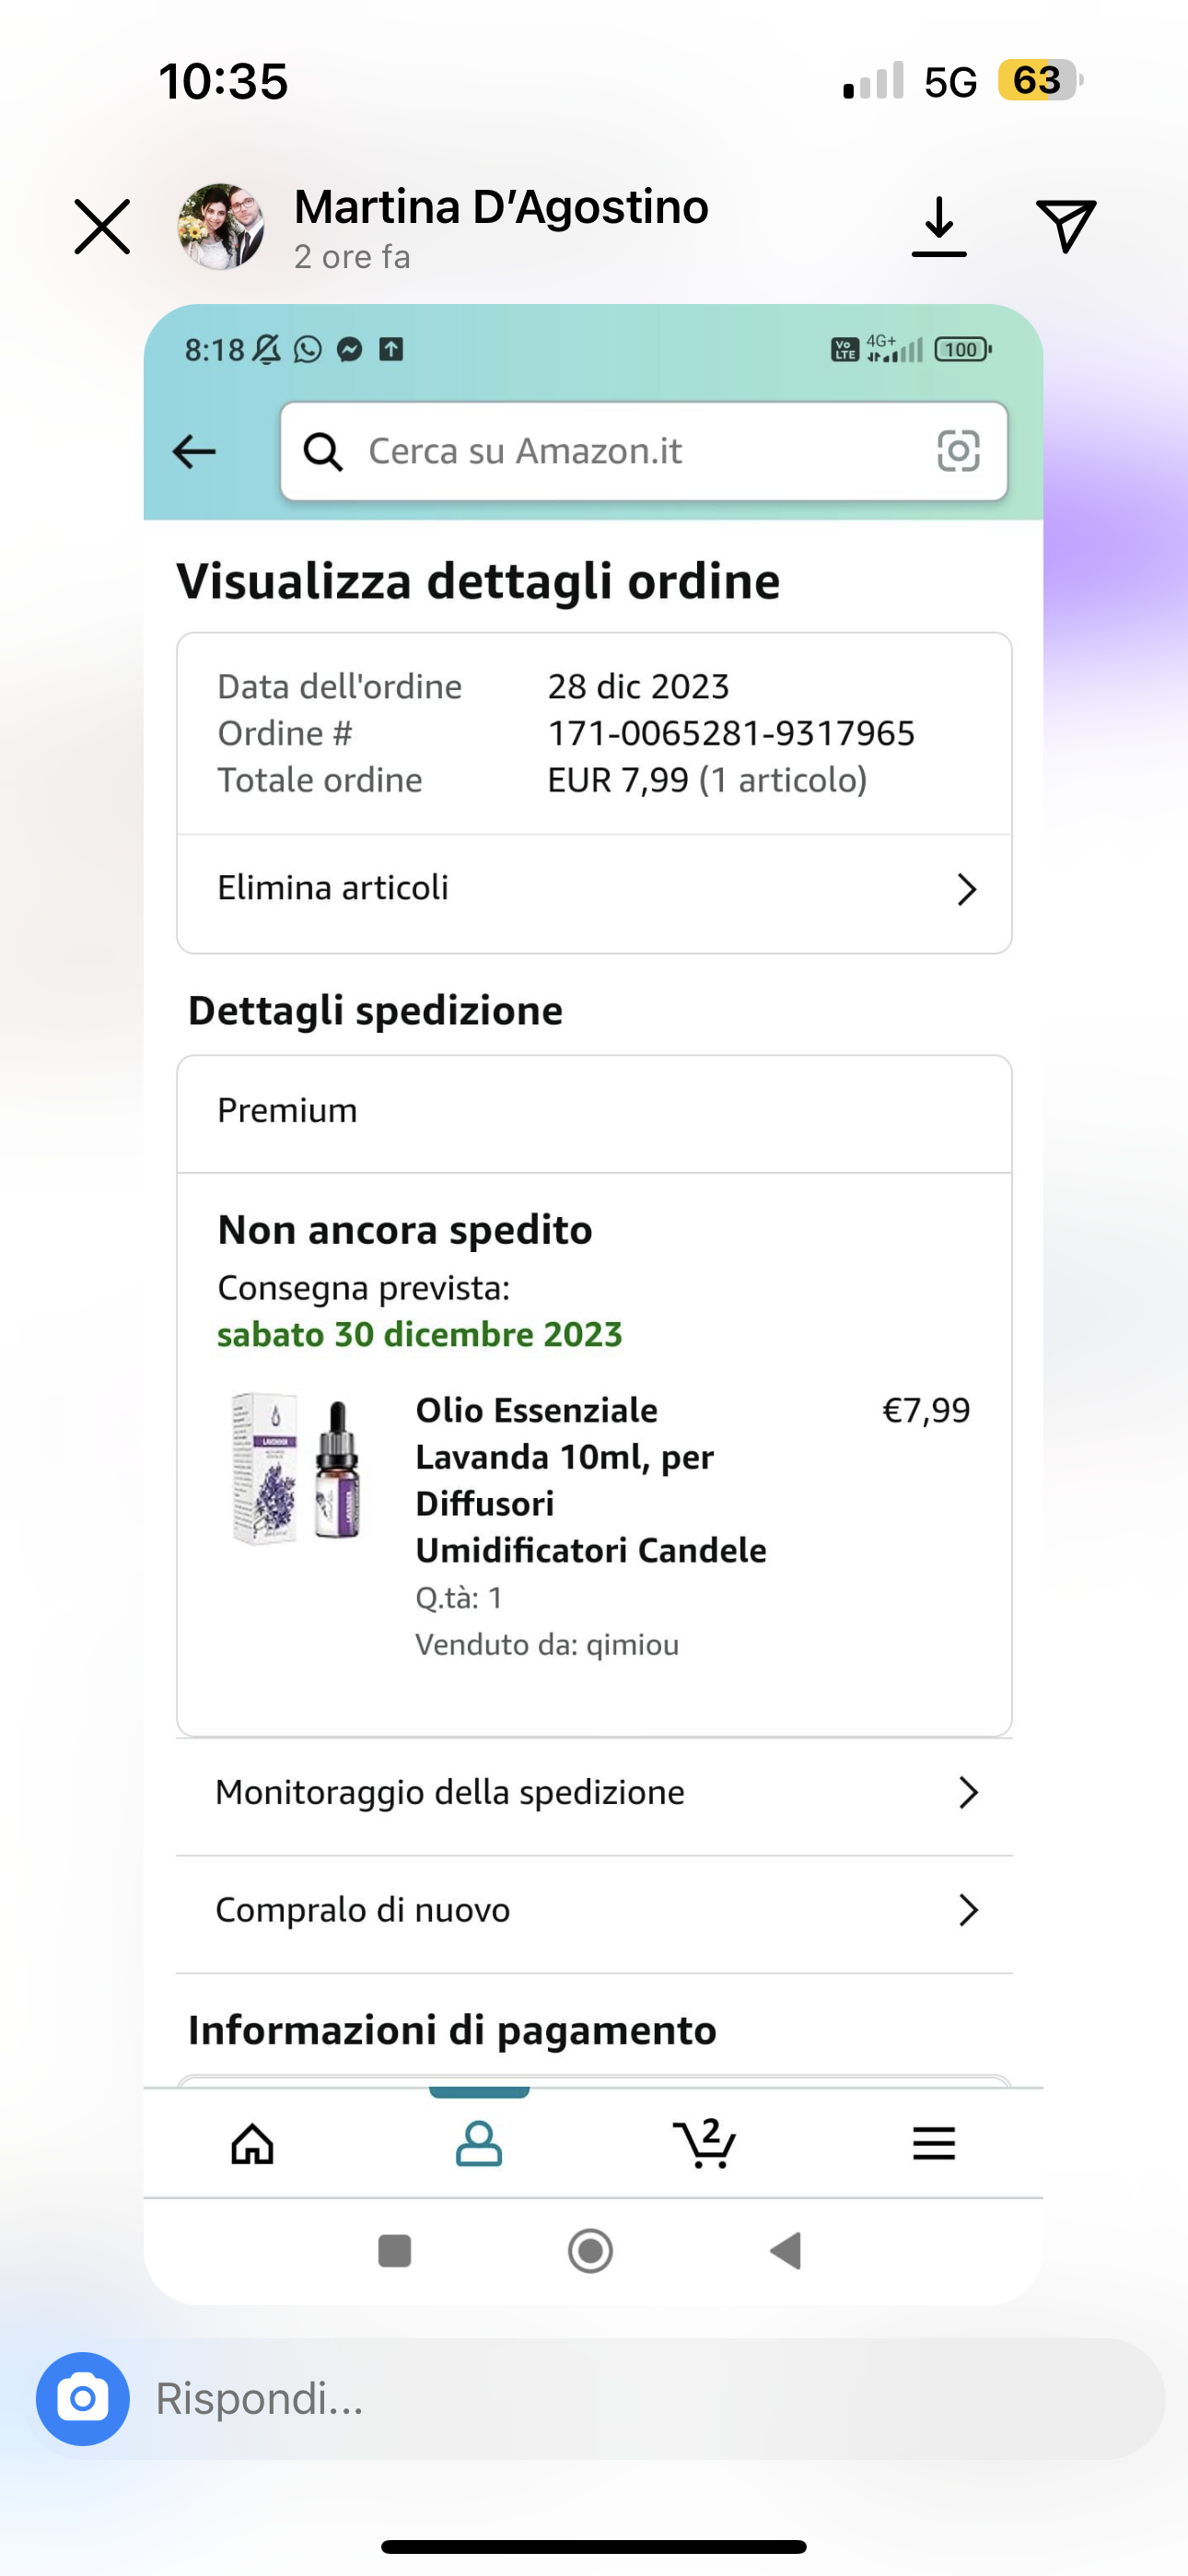This screenshot has width=1188, height=2576.
Task: Open Martina D'Agostino's profile picture
Action: (x=221, y=227)
